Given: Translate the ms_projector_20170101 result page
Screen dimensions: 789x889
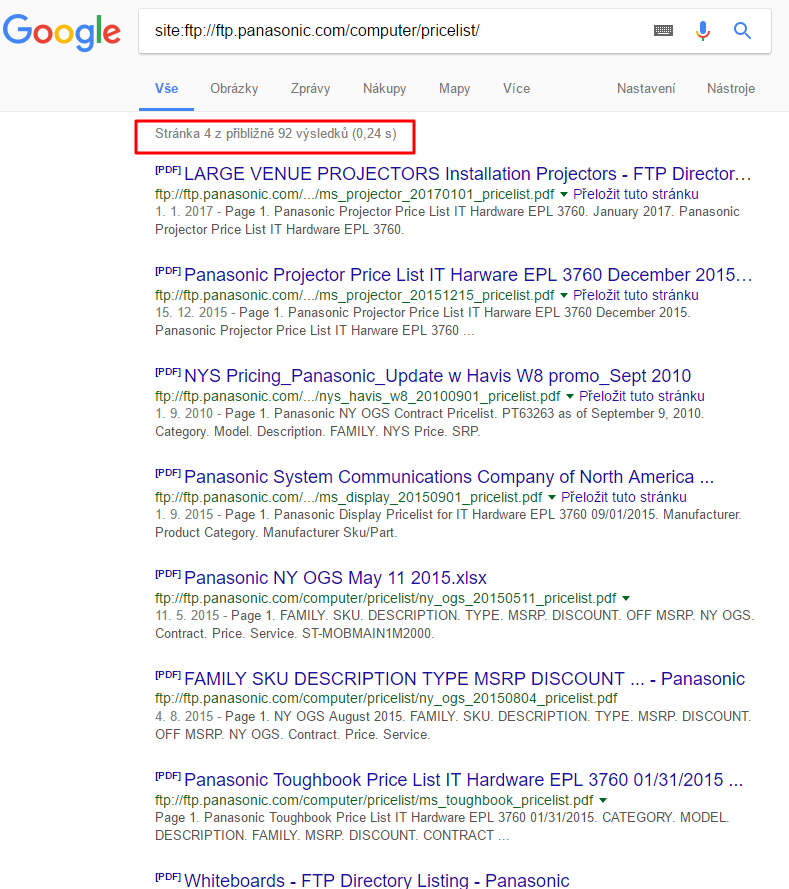Looking at the screenshot, I should pos(635,194).
